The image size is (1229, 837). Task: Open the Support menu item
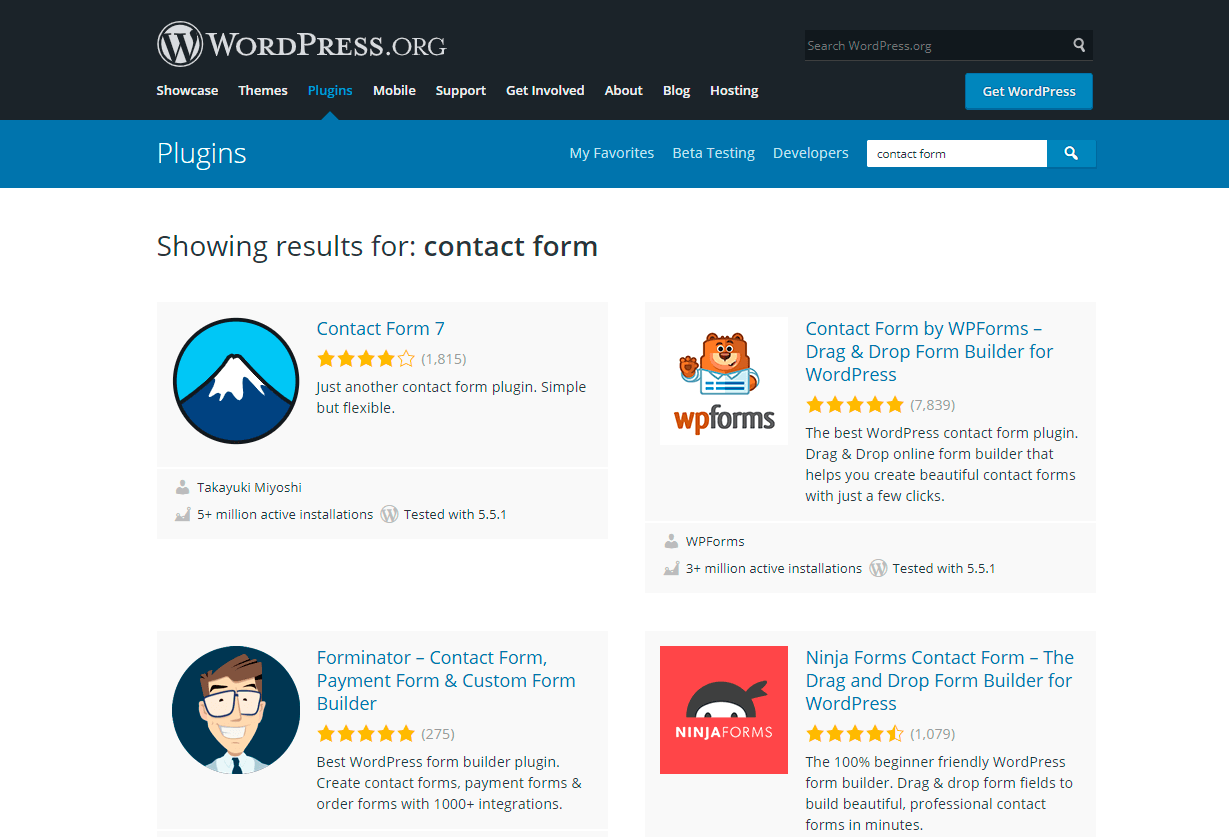[461, 90]
